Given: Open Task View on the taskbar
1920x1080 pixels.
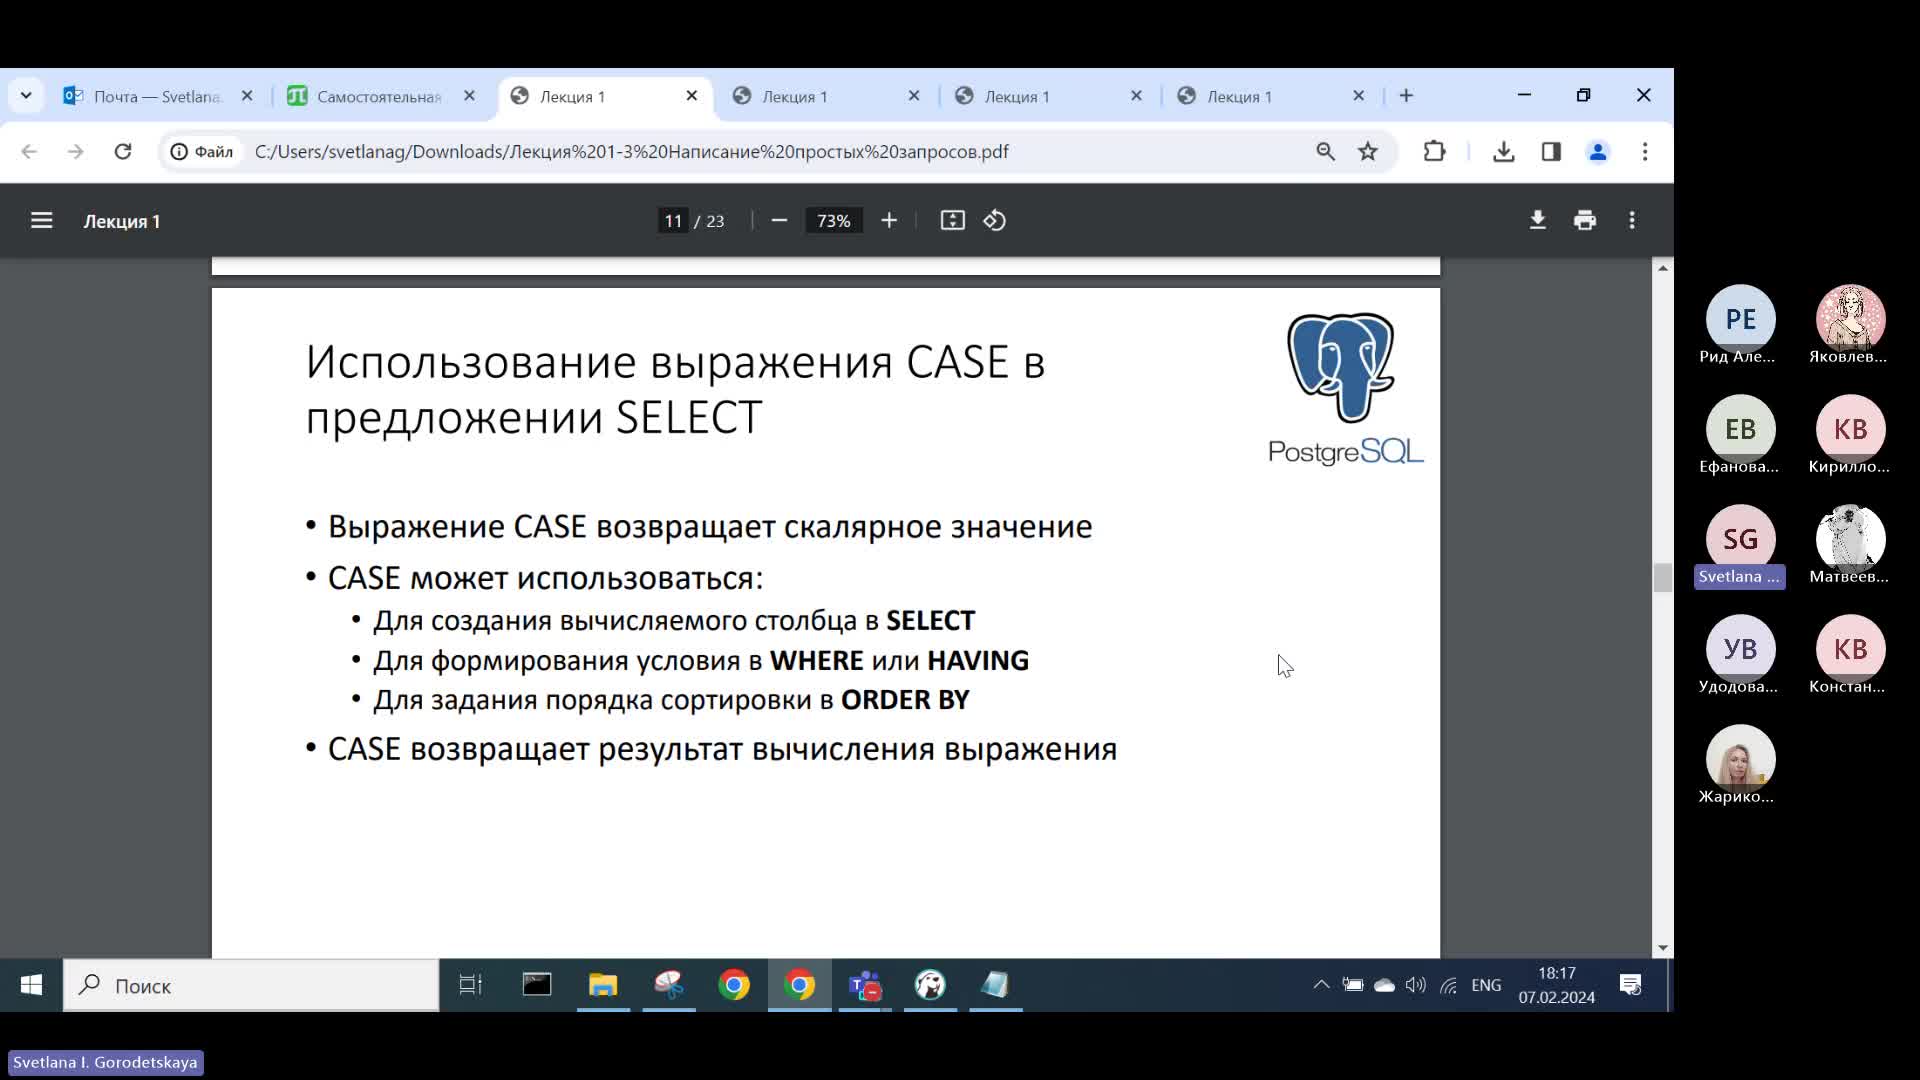Looking at the screenshot, I should [x=470, y=985].
